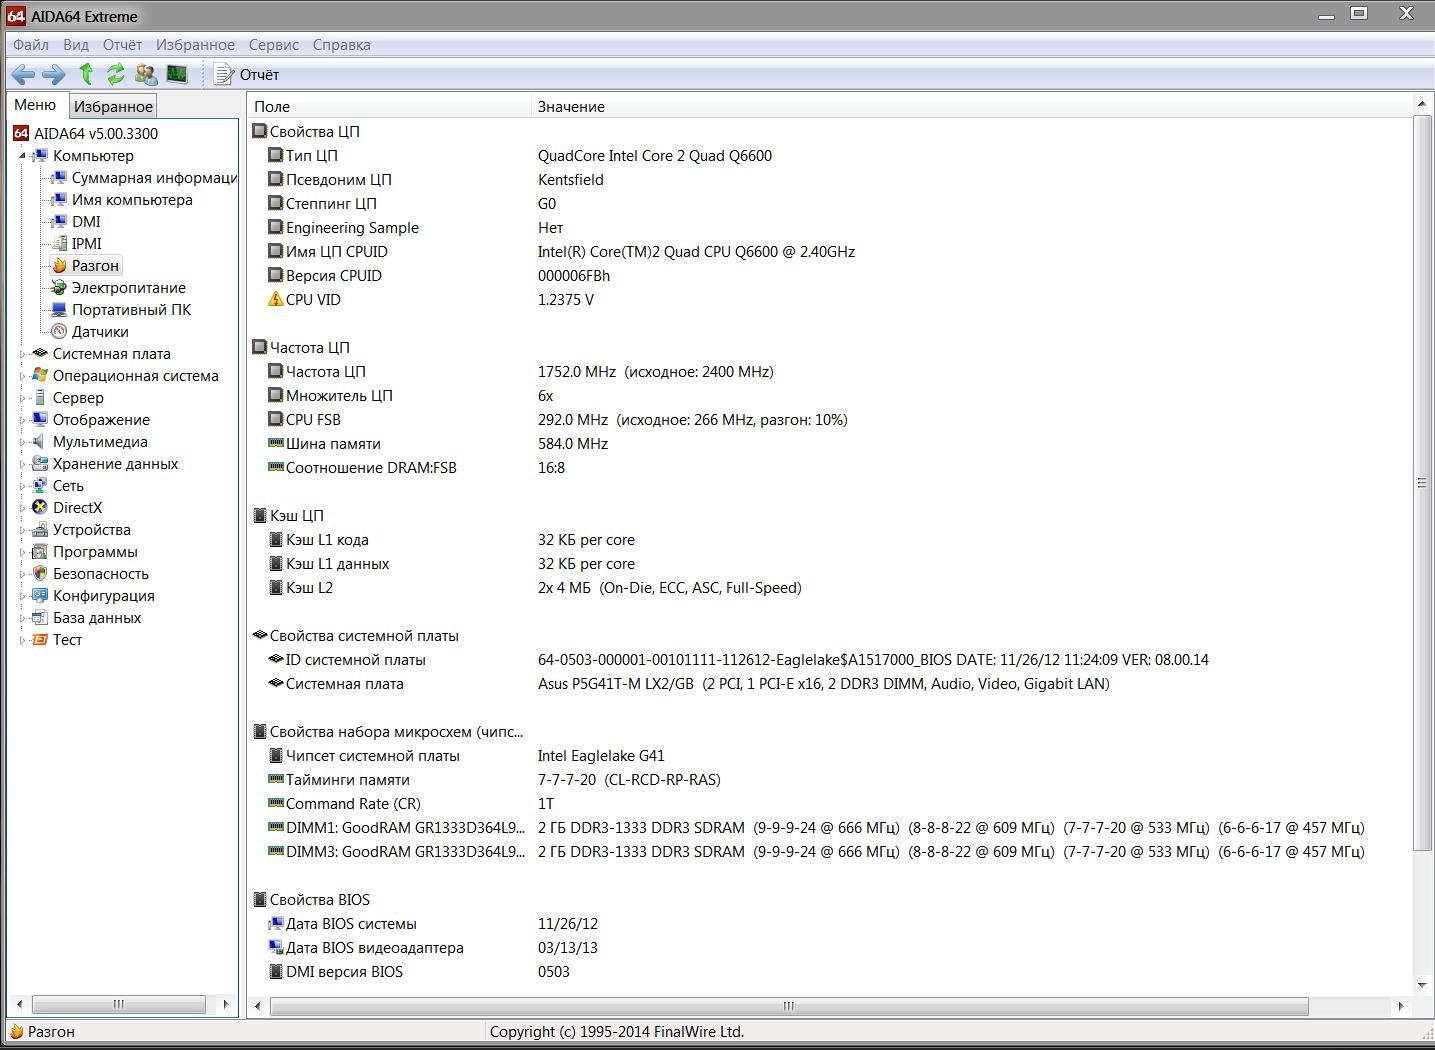Click the Конфигурация config icon
1435x1050 pixels.
pos(40,595)
